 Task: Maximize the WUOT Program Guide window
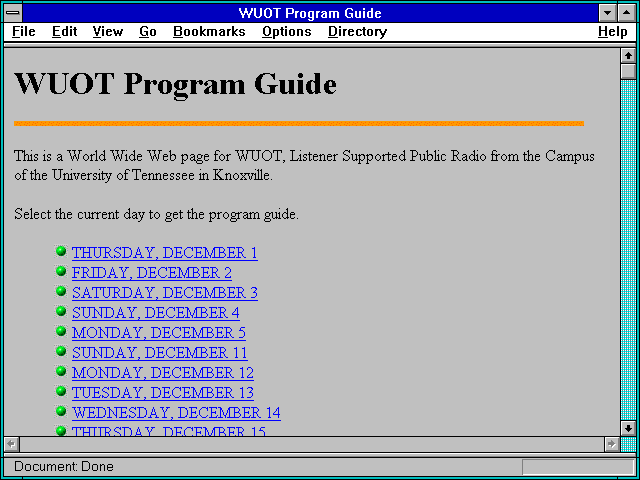pos(627,13)
